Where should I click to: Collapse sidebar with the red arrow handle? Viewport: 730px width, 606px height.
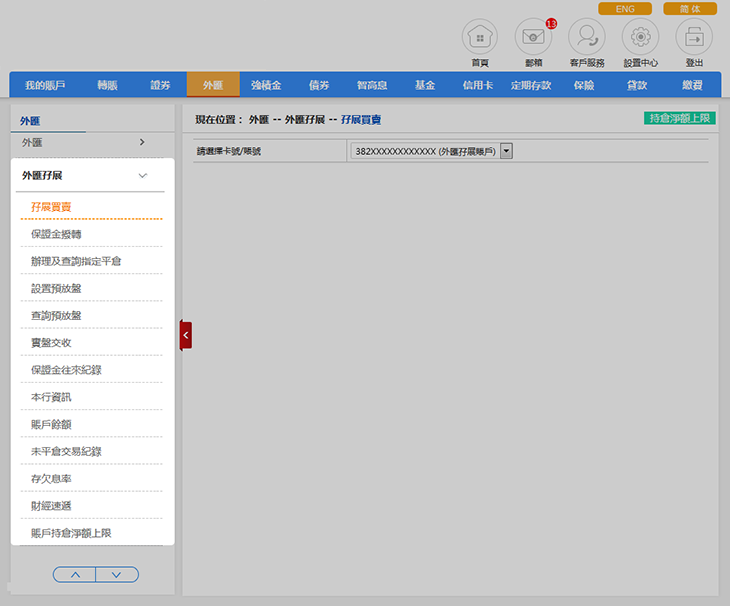[x=185, y=336]
